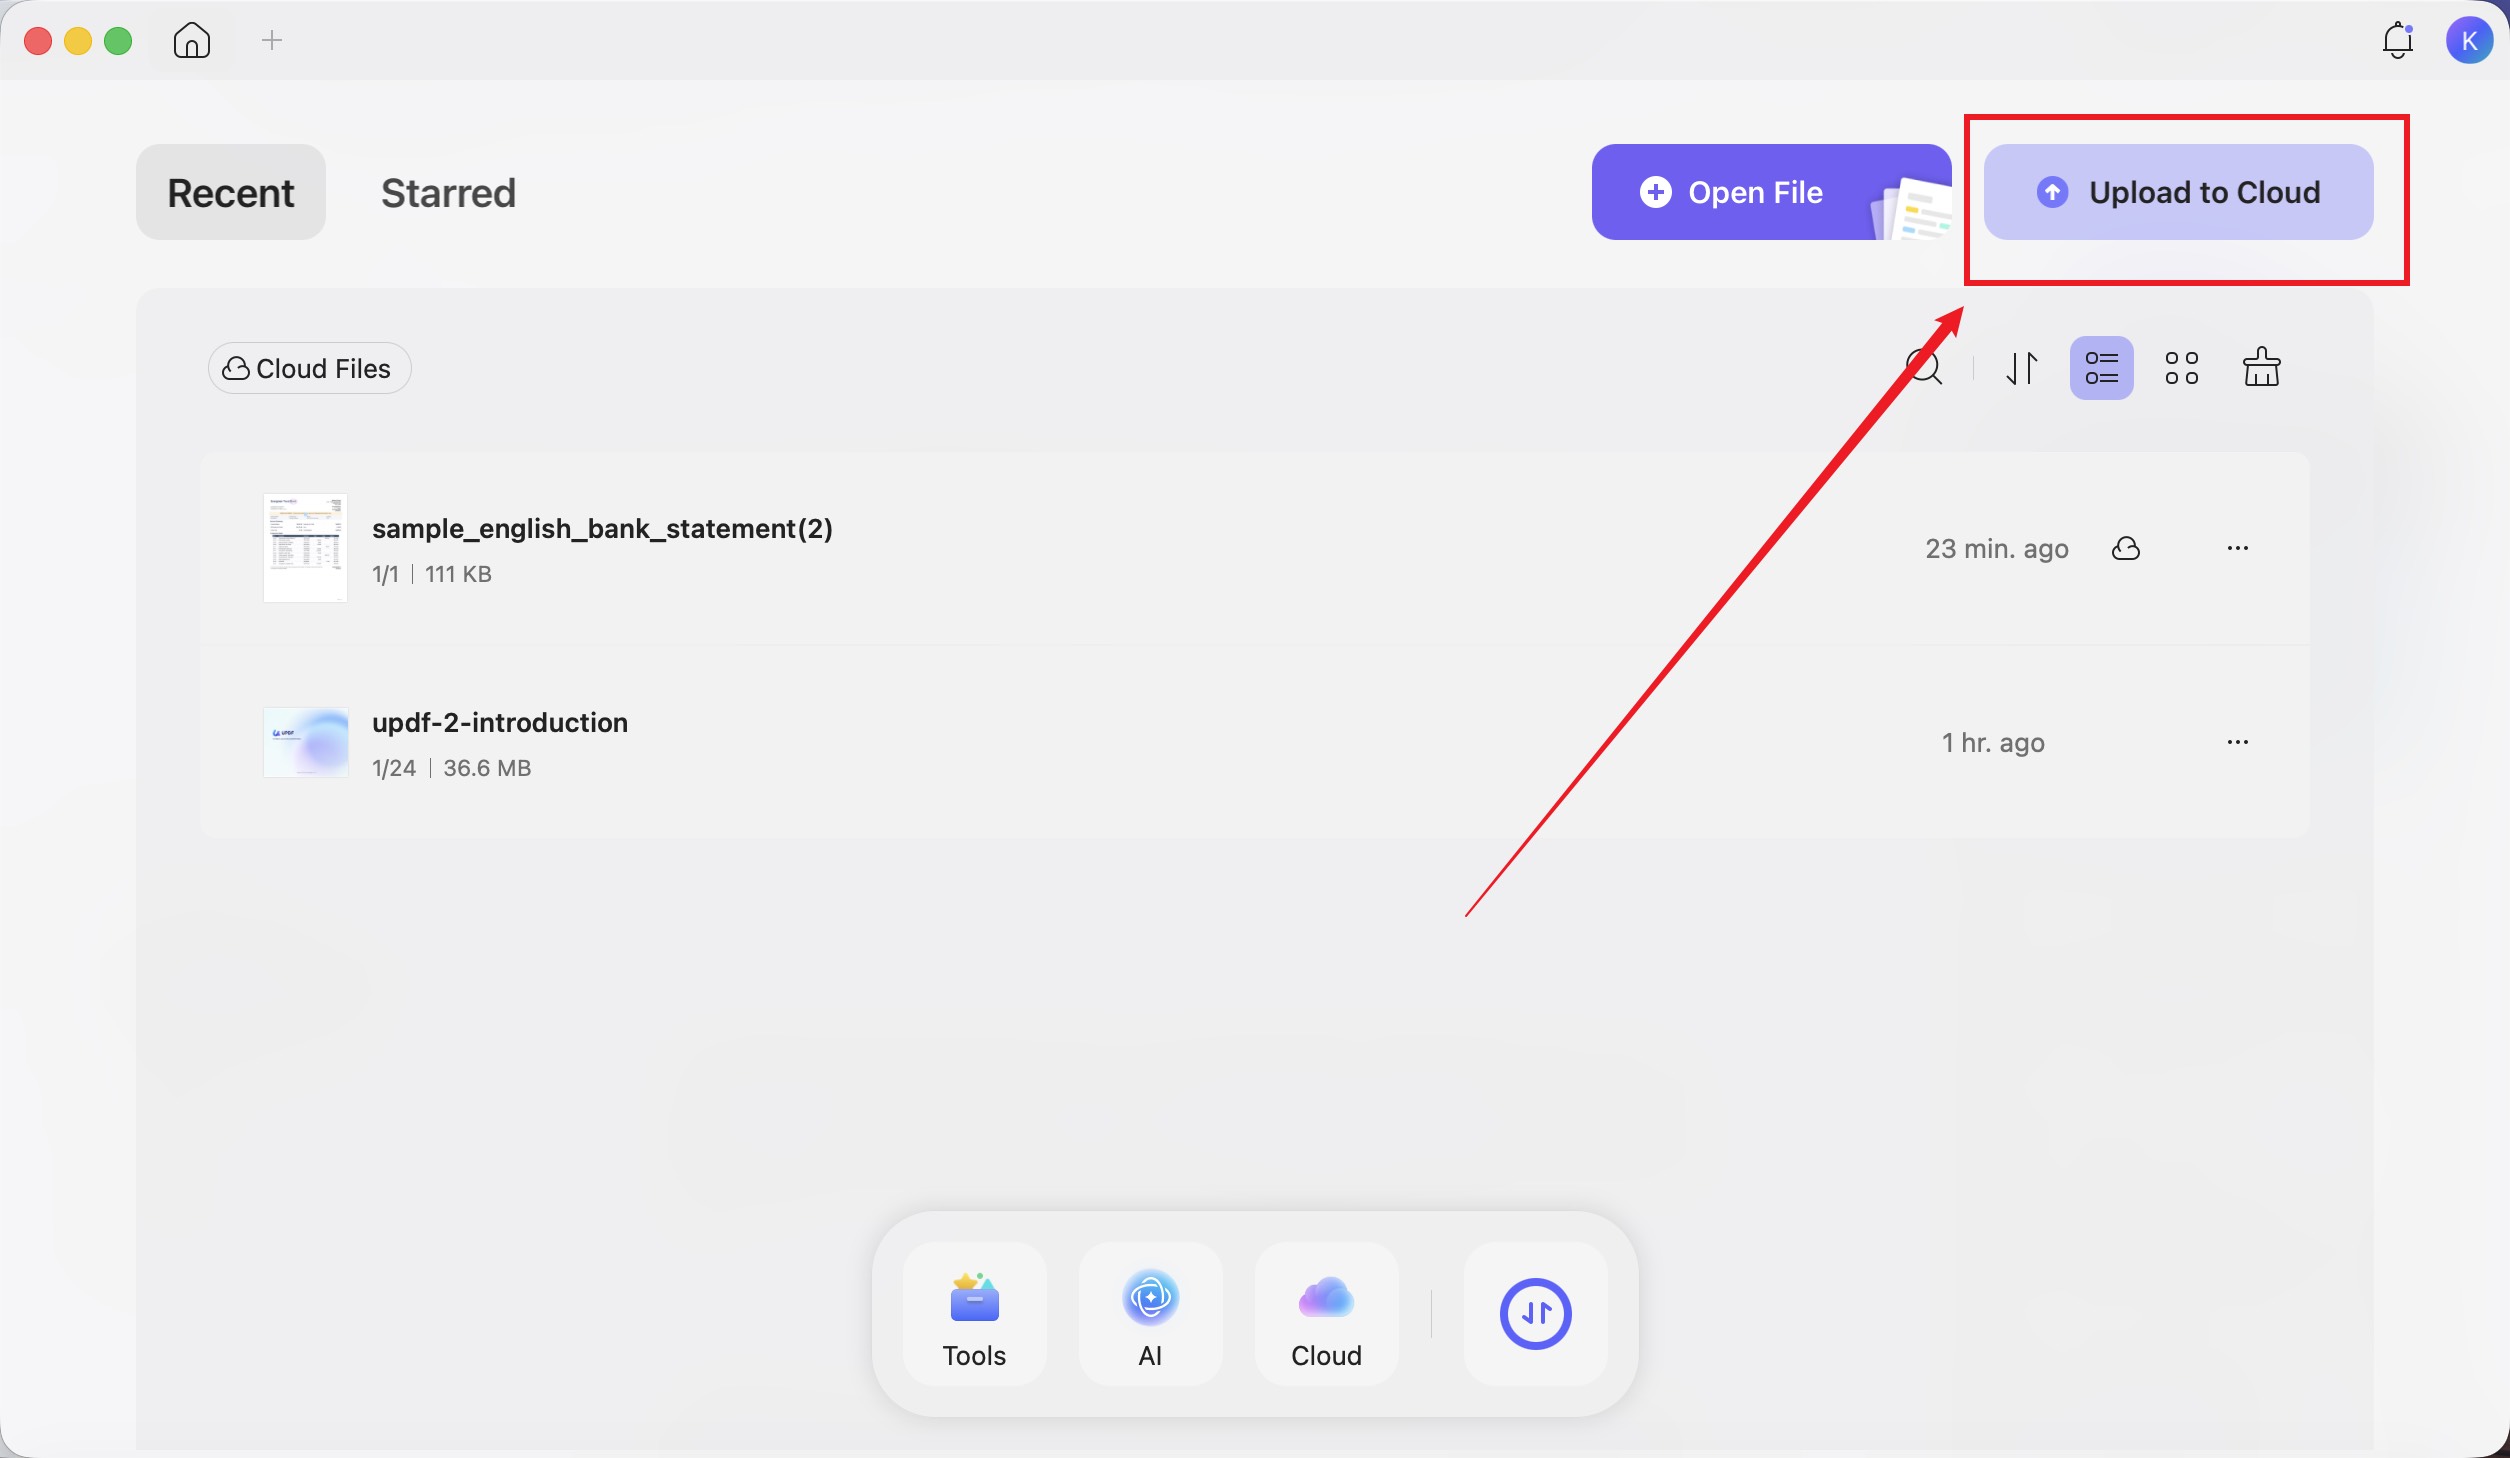Select the updf-2-introduction file name
2510x1458 pixels.
pos(500,722)
